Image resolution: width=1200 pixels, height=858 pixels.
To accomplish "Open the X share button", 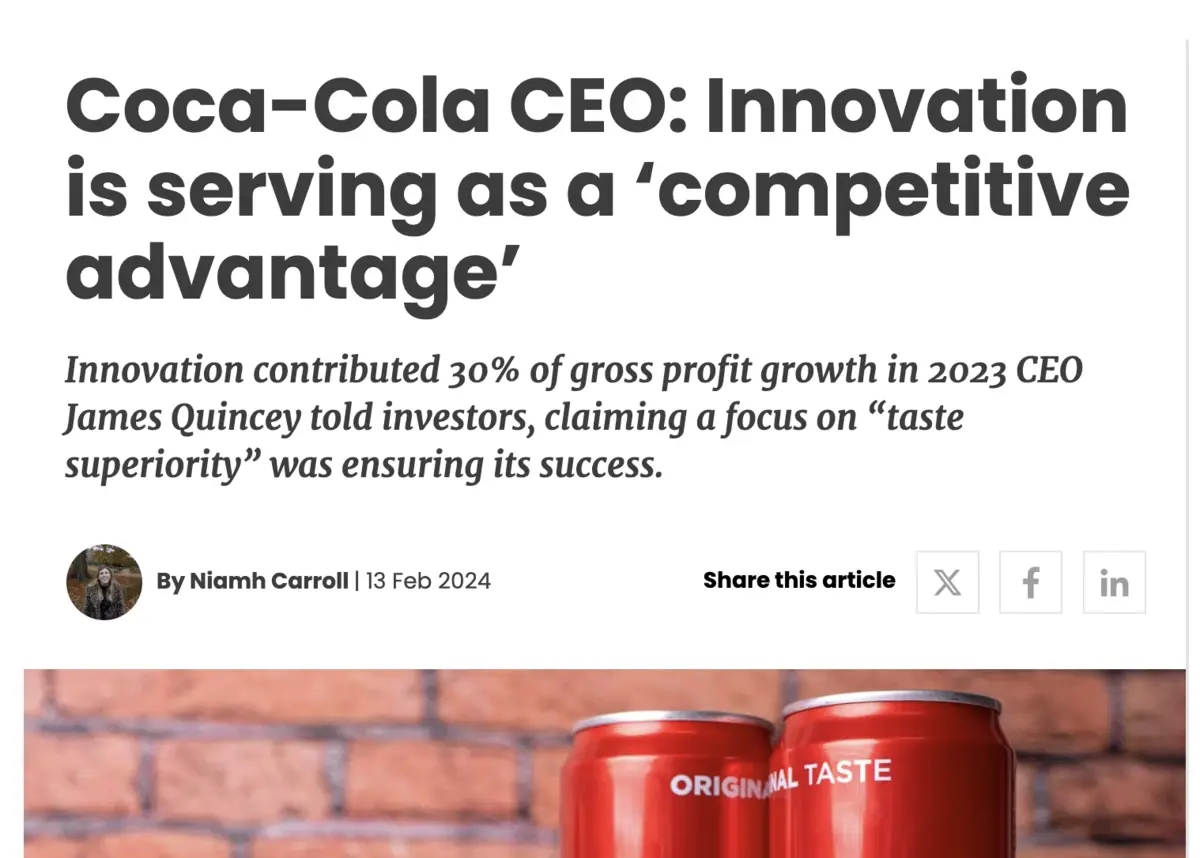I will [947, 582].
